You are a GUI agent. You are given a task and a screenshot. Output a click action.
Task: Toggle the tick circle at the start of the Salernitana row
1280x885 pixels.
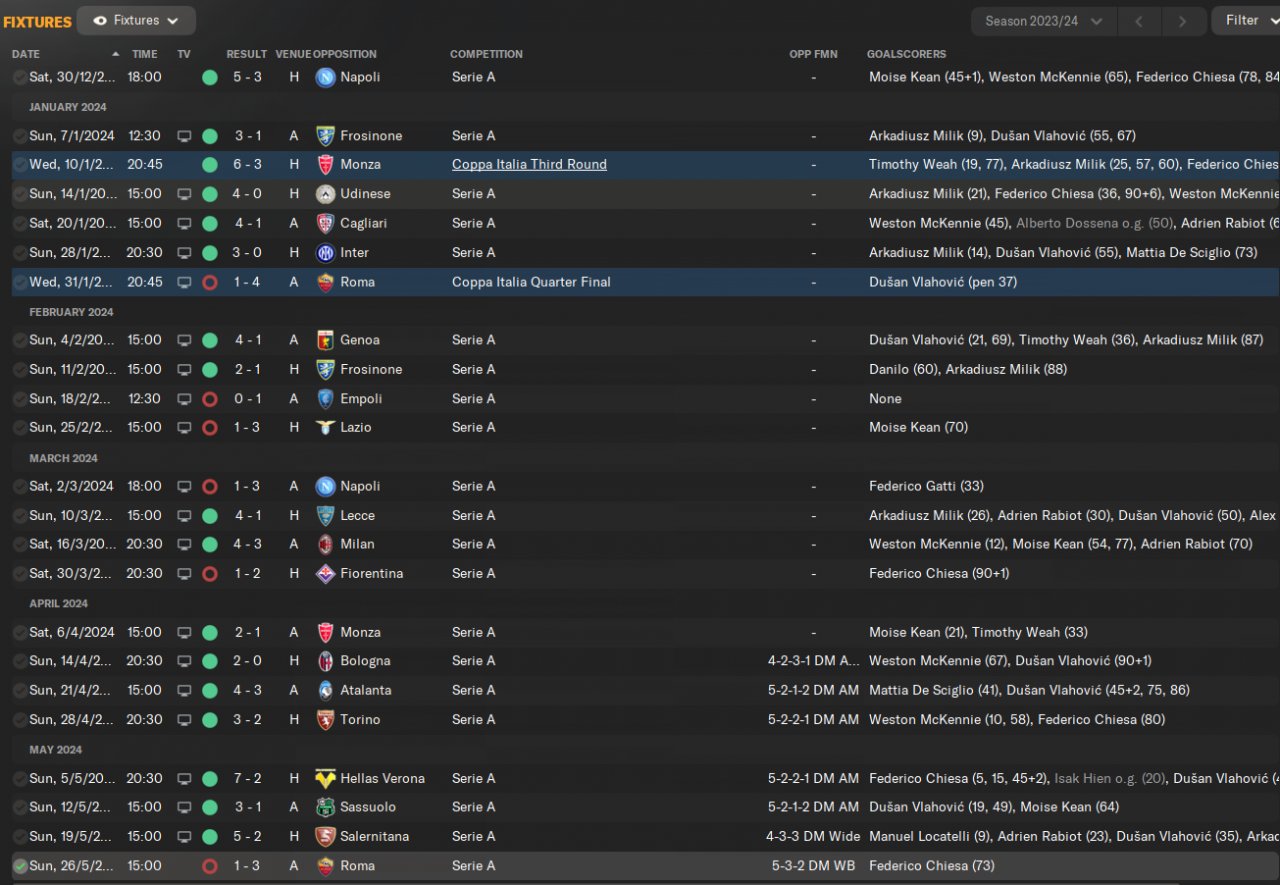pyautogui.click(x=20, y=837)
